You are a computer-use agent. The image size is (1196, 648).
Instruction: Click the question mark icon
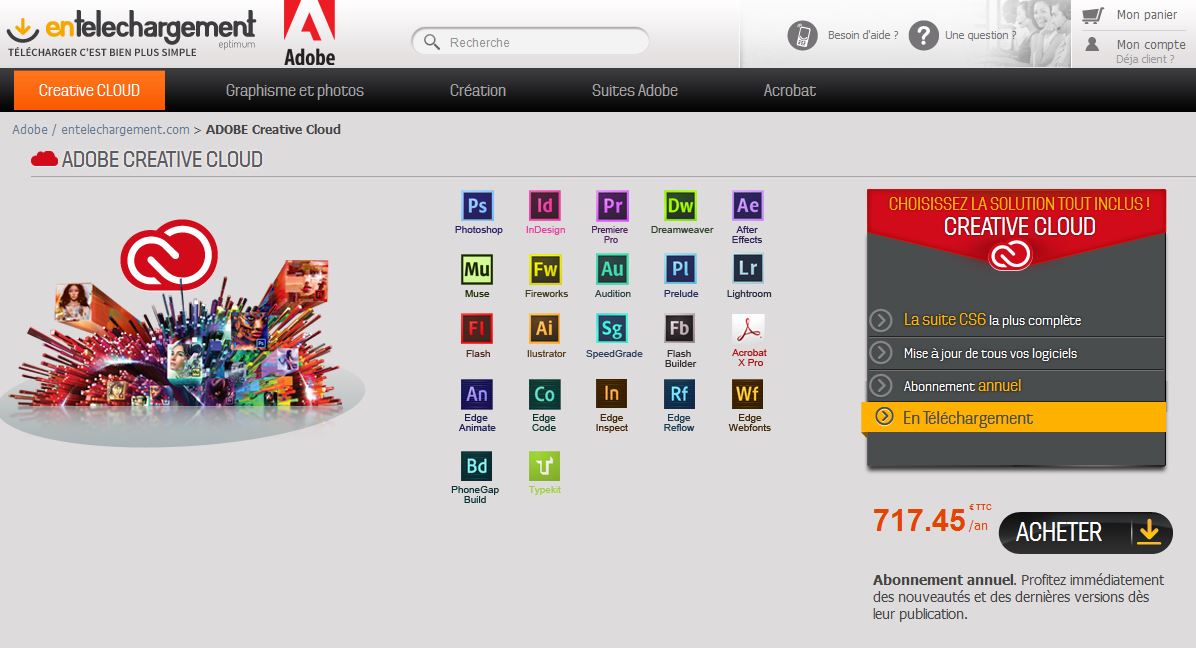[923, 35]
